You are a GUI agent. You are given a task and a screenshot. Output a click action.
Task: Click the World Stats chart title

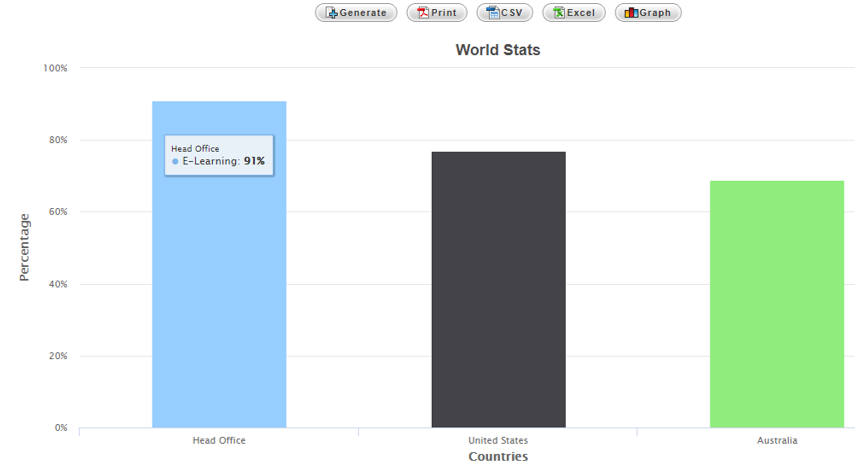pos(497,49)
